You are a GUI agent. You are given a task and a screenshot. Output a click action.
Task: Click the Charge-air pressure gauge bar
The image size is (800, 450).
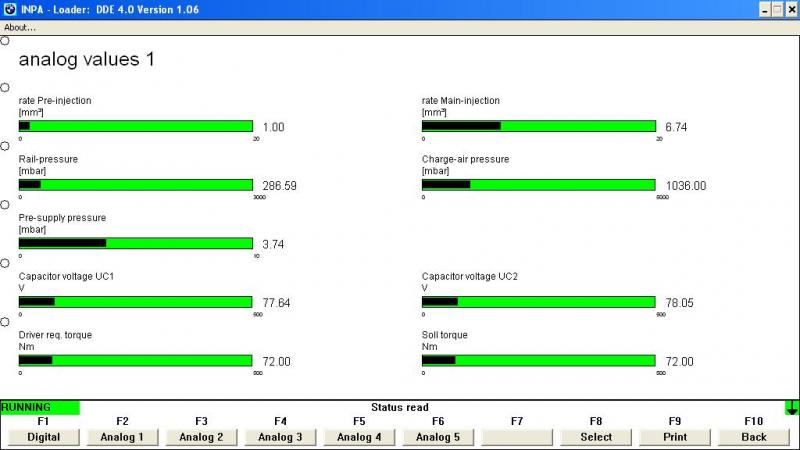click(539, 185)
